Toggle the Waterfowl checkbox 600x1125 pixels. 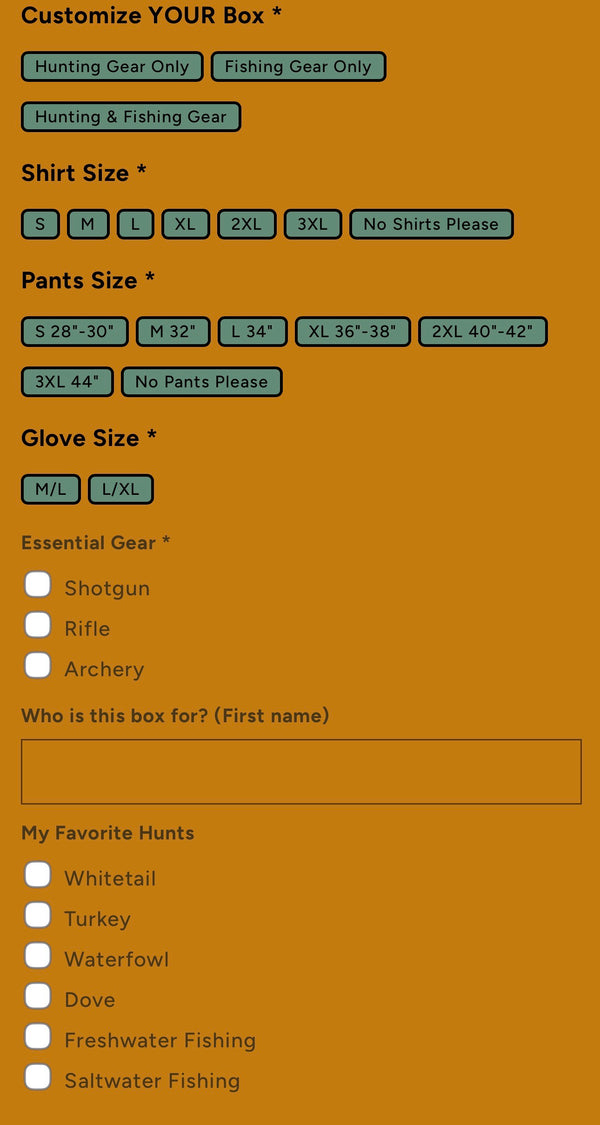pyautogui.click(x=38, y=956)
